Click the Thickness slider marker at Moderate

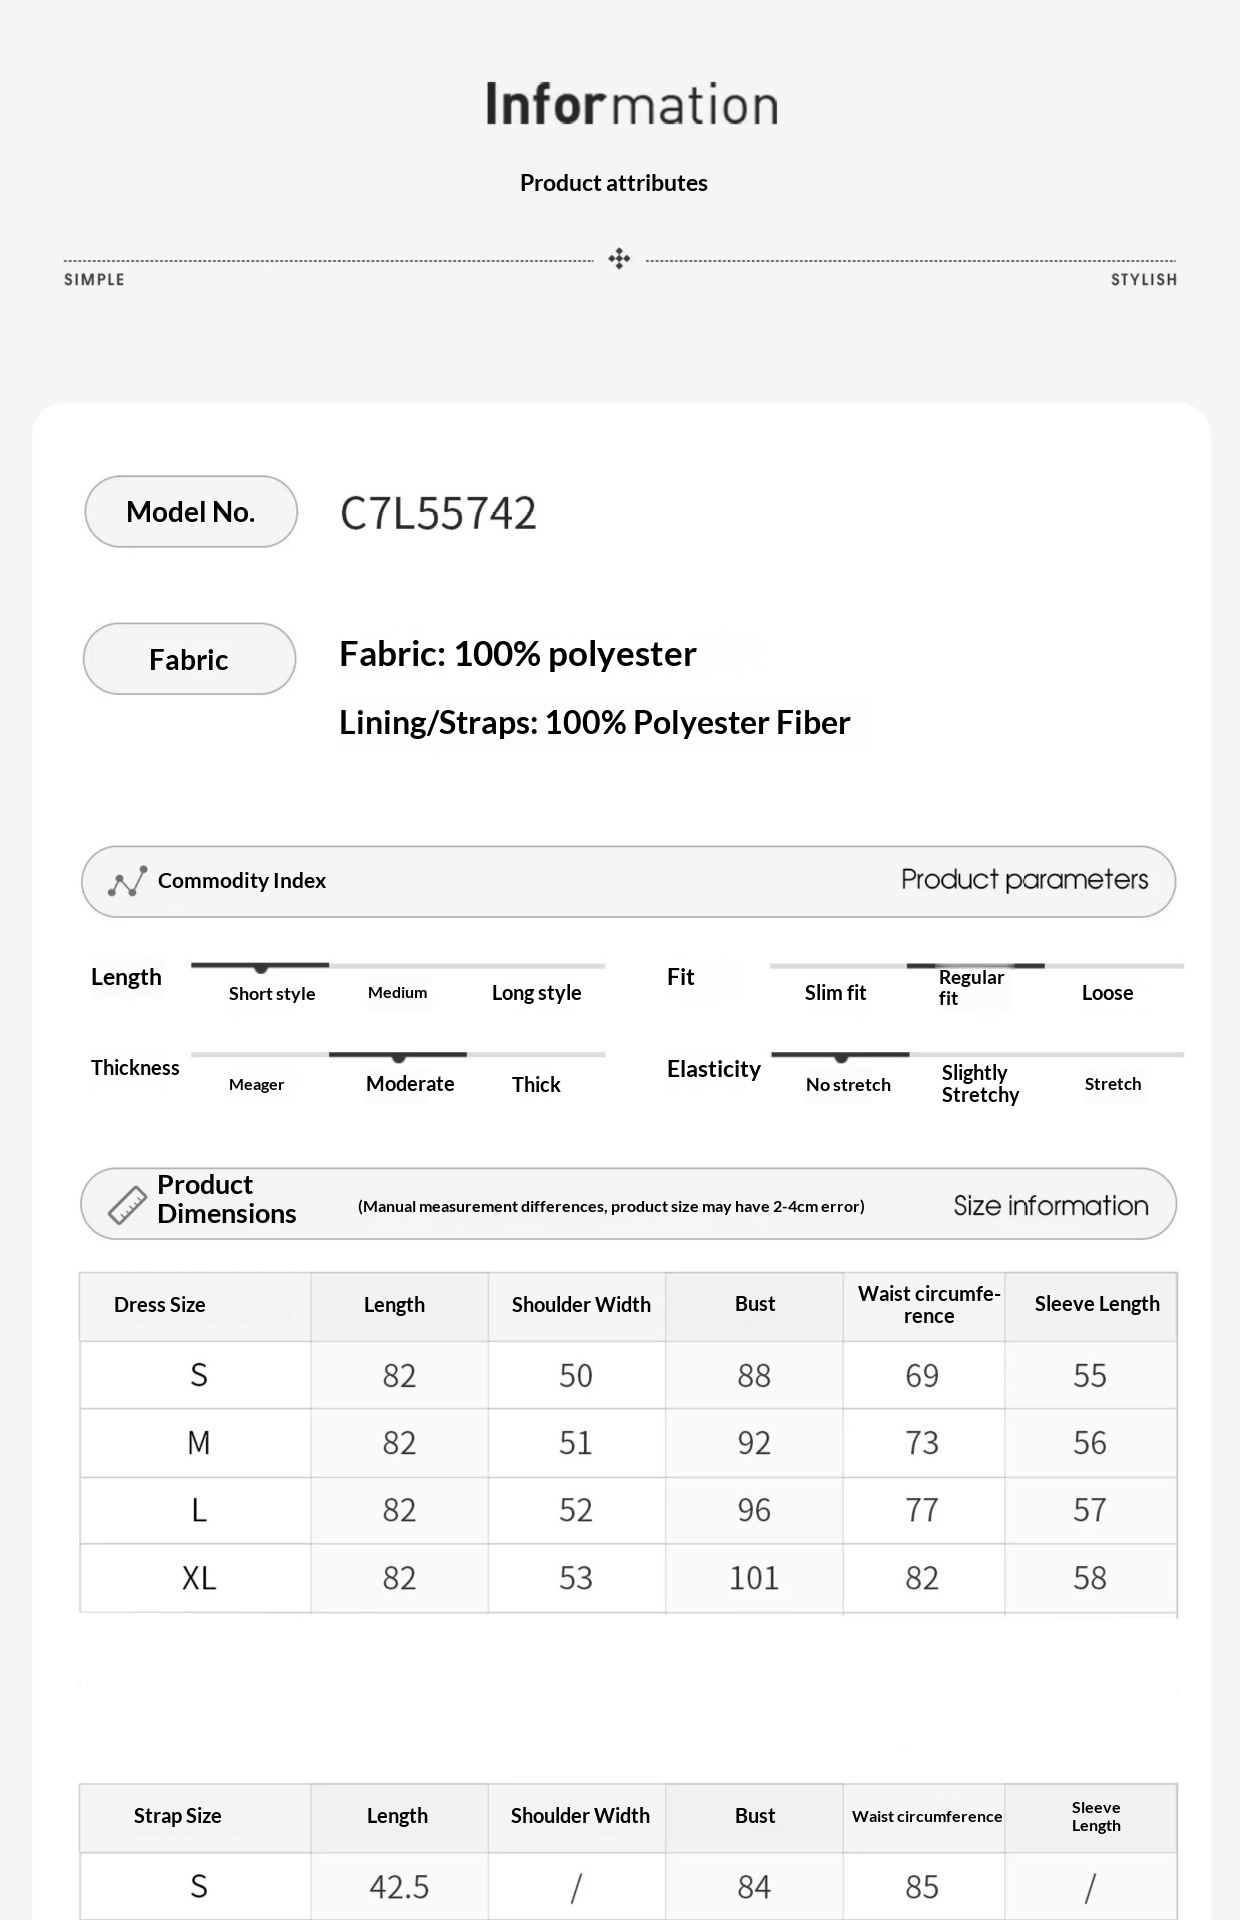(x=399, y=1057)
